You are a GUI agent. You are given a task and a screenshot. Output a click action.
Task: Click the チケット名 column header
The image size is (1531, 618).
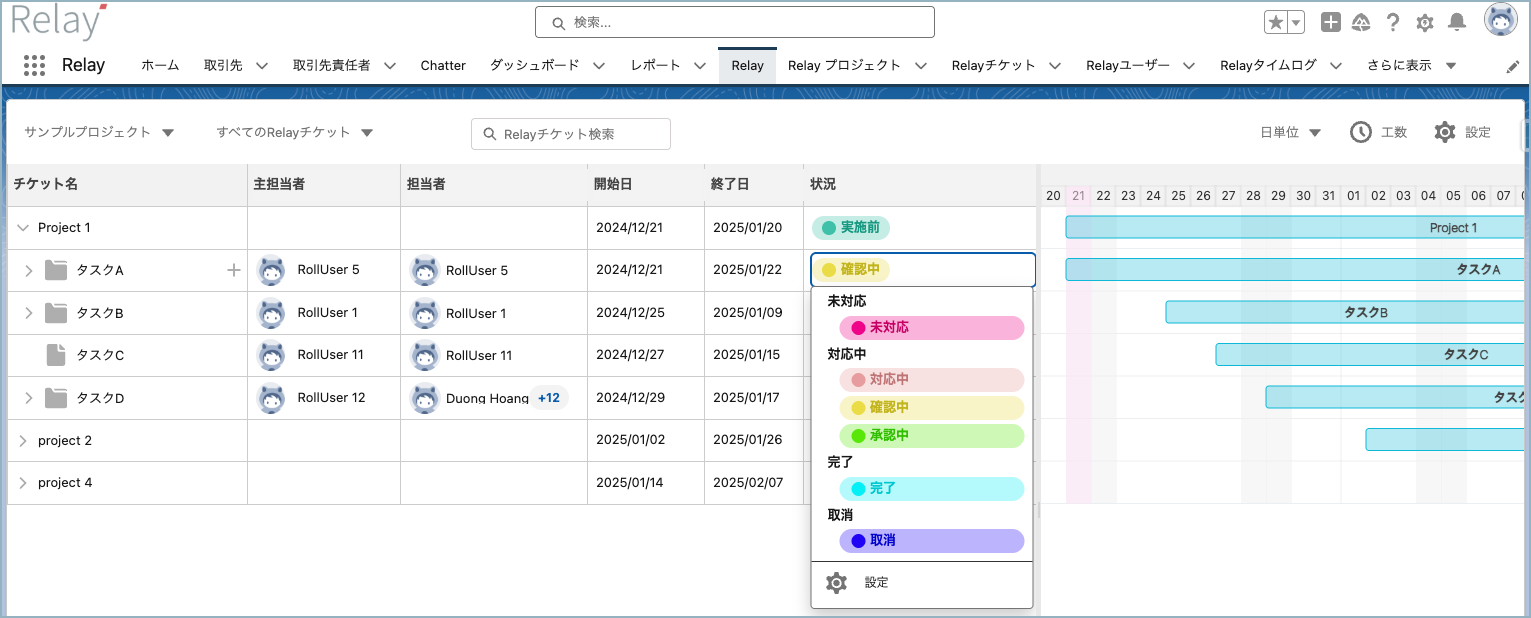(127, 185)
